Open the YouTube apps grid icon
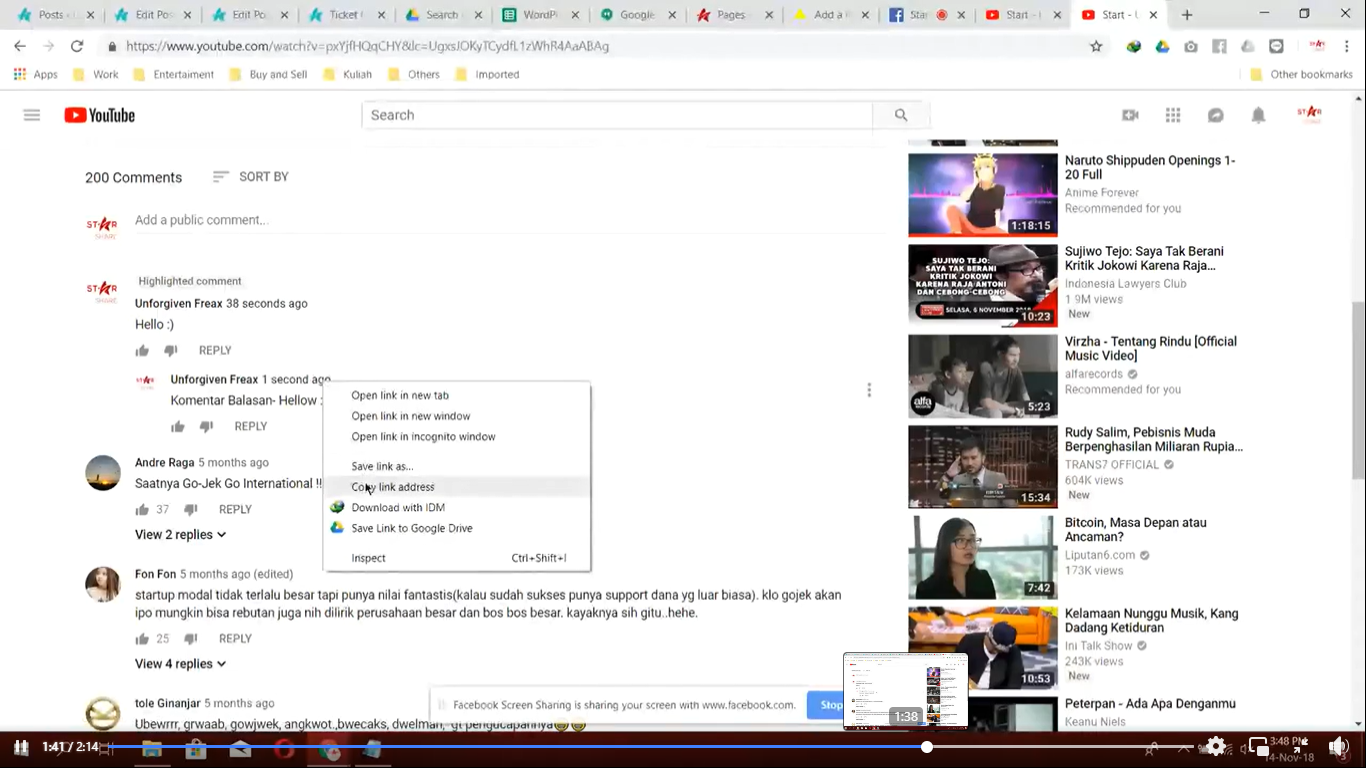This screenshot has width=1366, height=768. (1173, 115)
